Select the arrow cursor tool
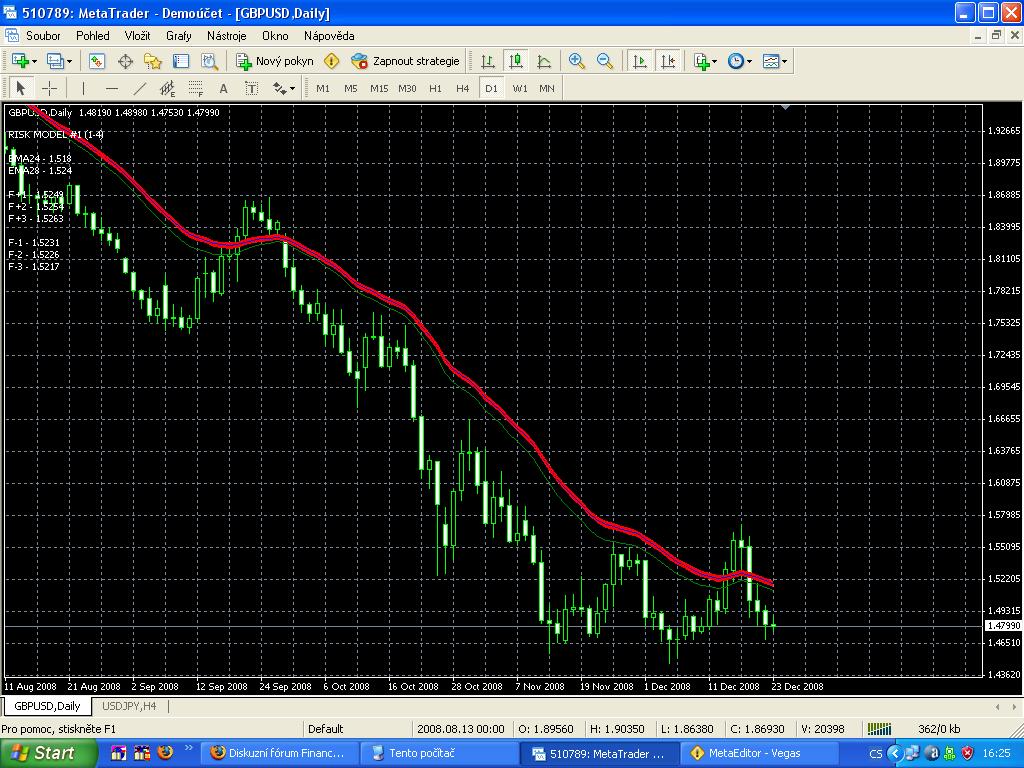 [x=20, y=88]
